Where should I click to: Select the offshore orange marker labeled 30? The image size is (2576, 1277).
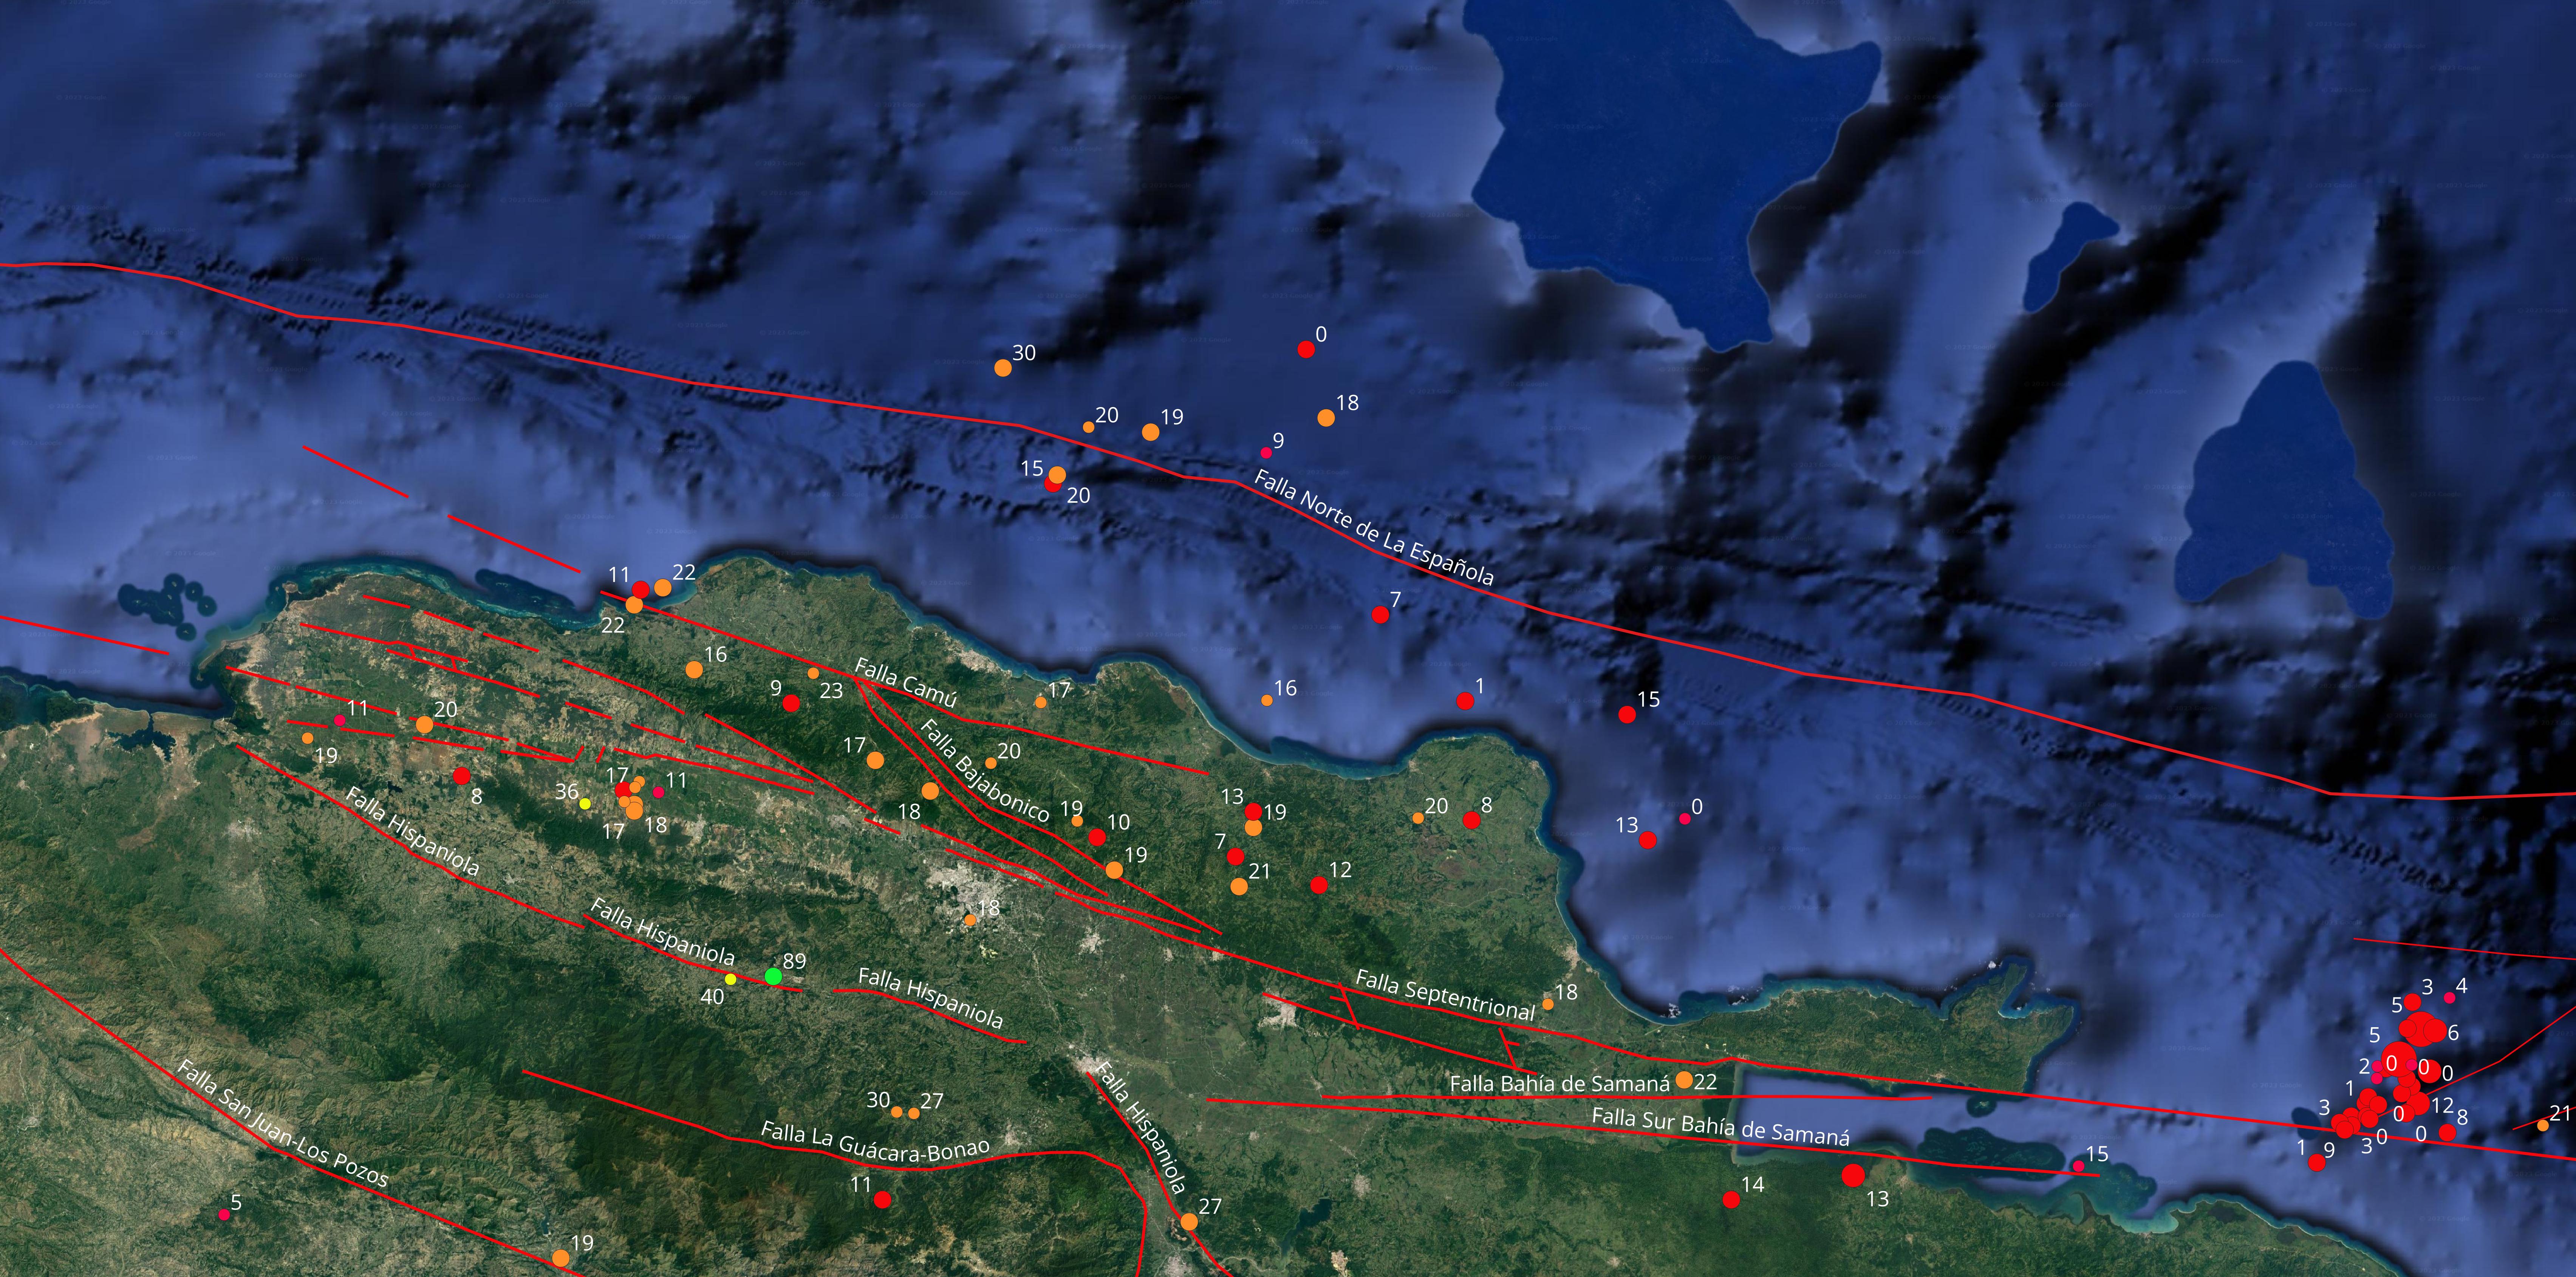pyautogui.click(x=1003, y=368)
